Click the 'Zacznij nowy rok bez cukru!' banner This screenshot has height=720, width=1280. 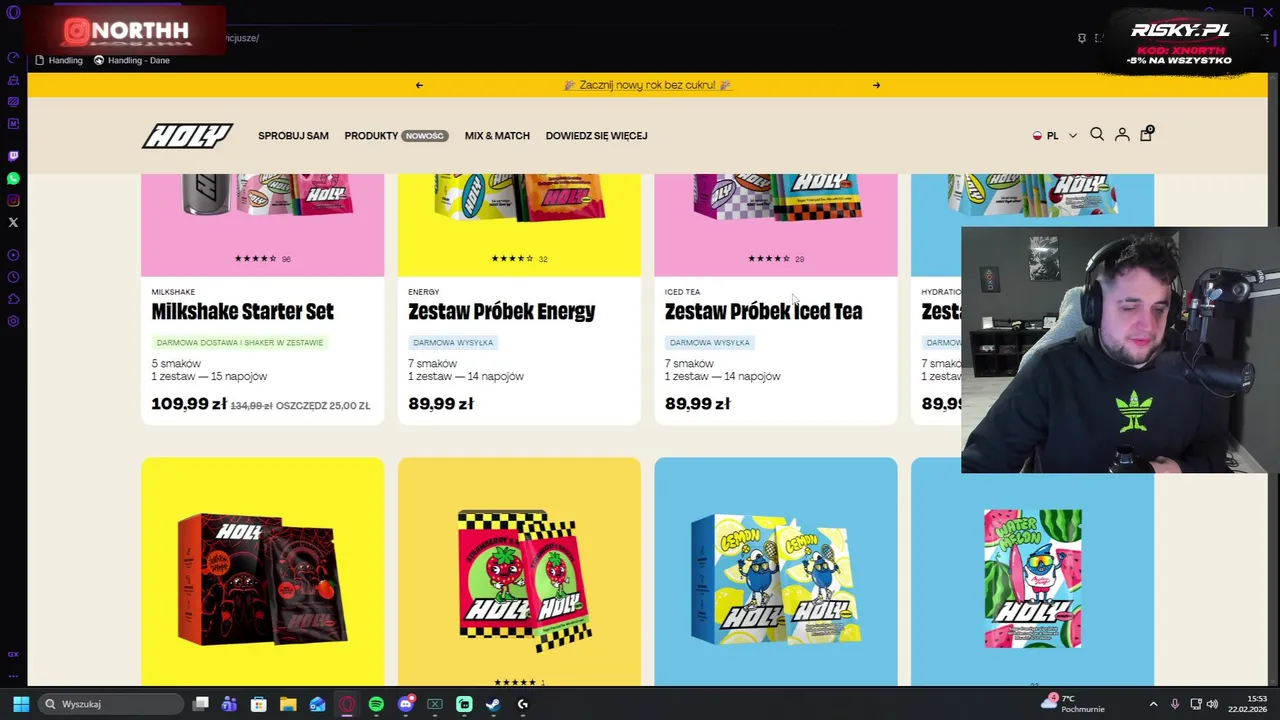click(648, 85)
